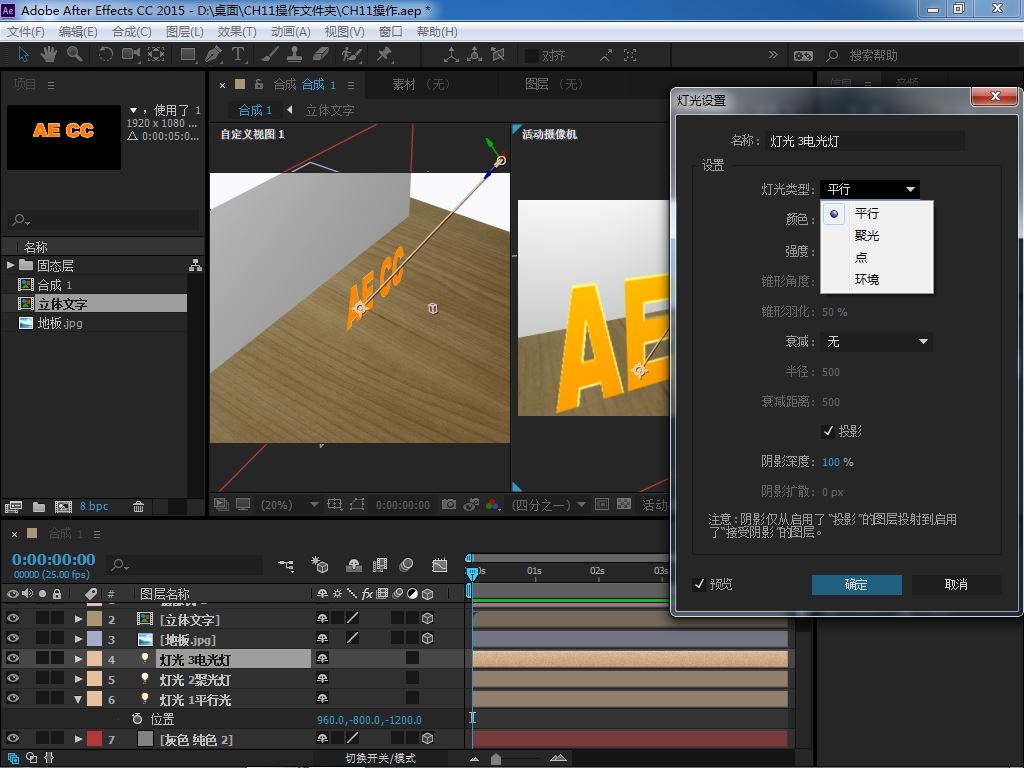Viewport: 1024px width, 768px height.
Task: Toggle the 投影 checkbox
Action: (x=828, y=431)
